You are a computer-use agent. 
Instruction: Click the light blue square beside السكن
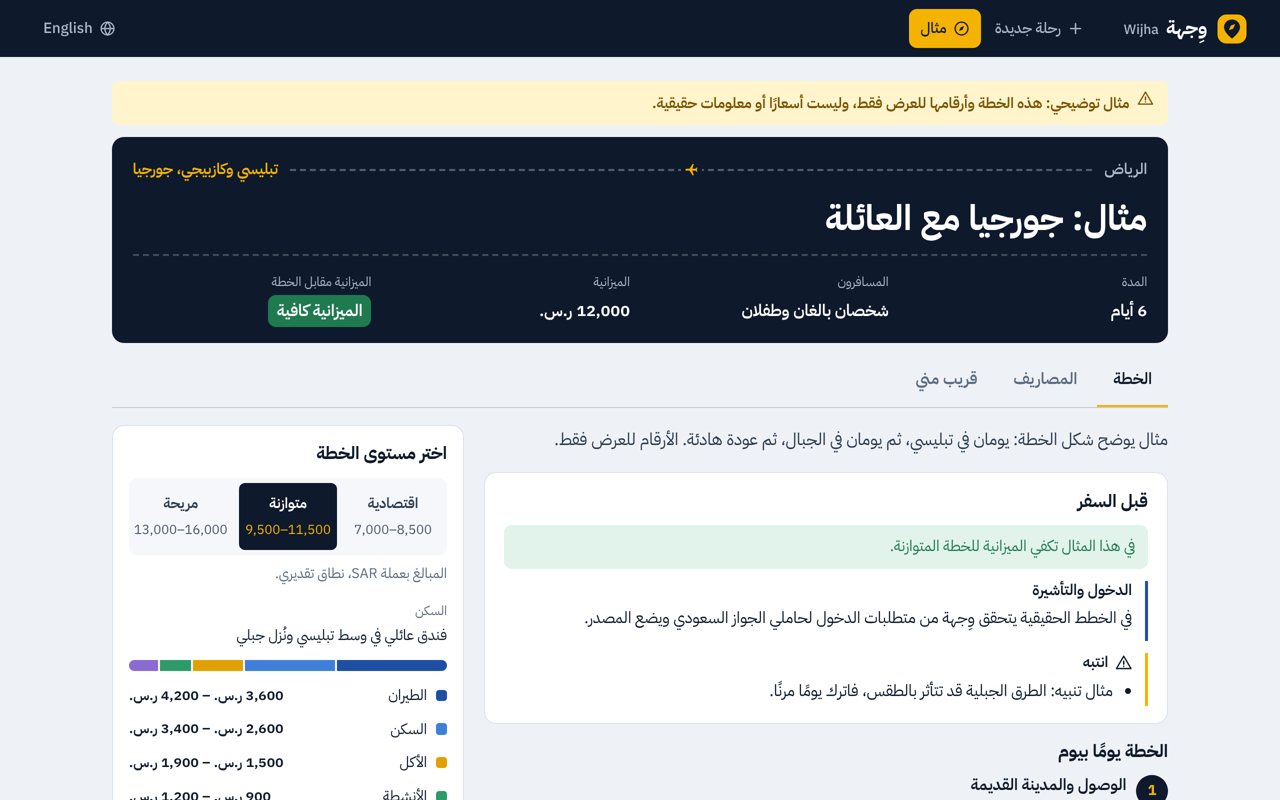[441, 729]
